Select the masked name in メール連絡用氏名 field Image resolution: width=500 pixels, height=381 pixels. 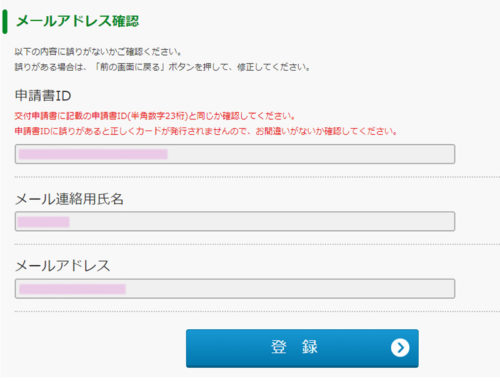tap(43, 222)
